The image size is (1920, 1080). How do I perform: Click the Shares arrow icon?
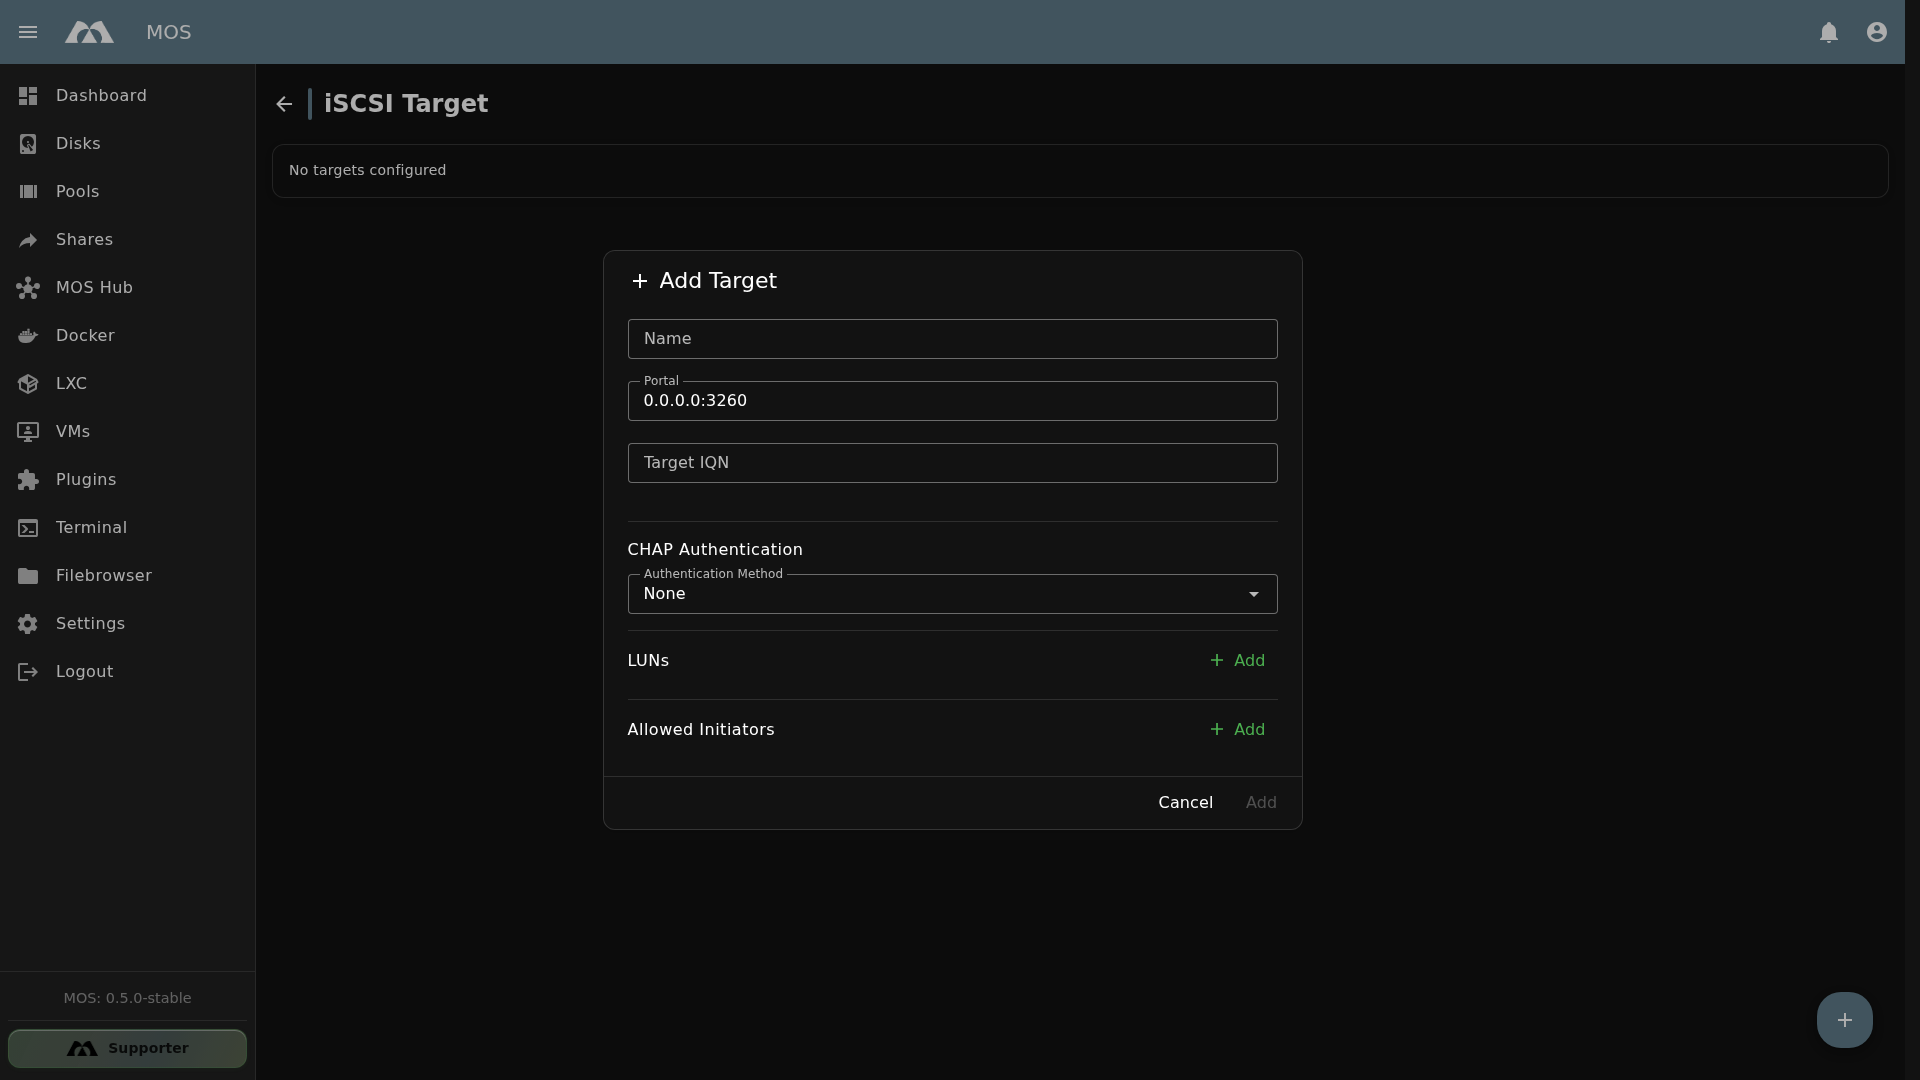tap(28, 240)
